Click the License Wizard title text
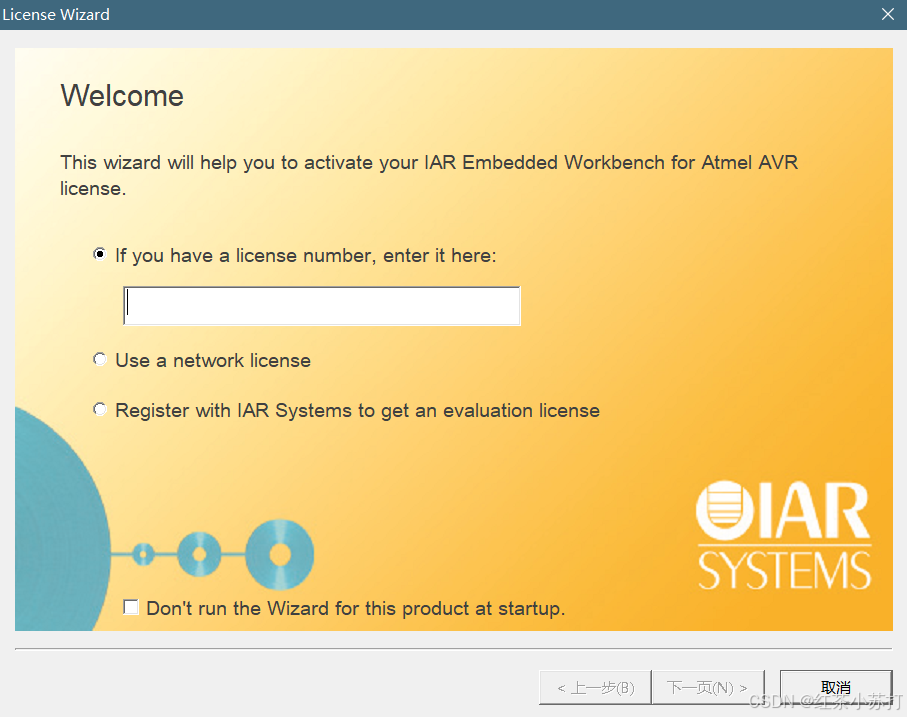 click(56, 14)
